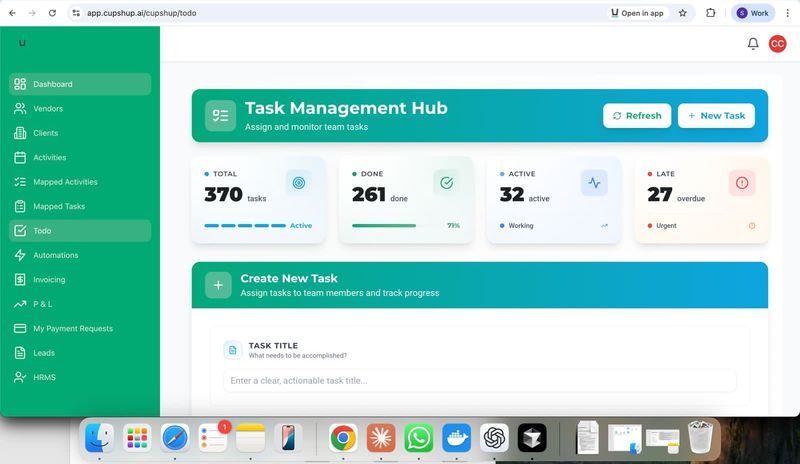Click the HRMS user icon
This screenshot has height=464, width=800.
point(20,377)
